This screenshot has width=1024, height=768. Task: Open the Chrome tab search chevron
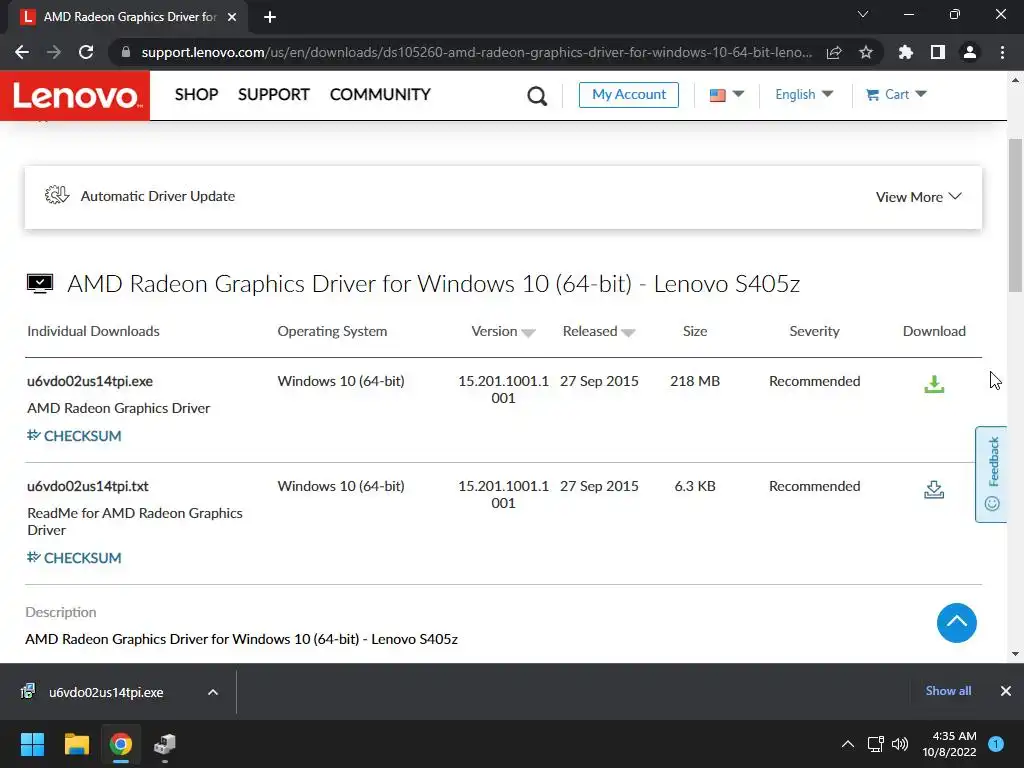(x=863, y=14)
